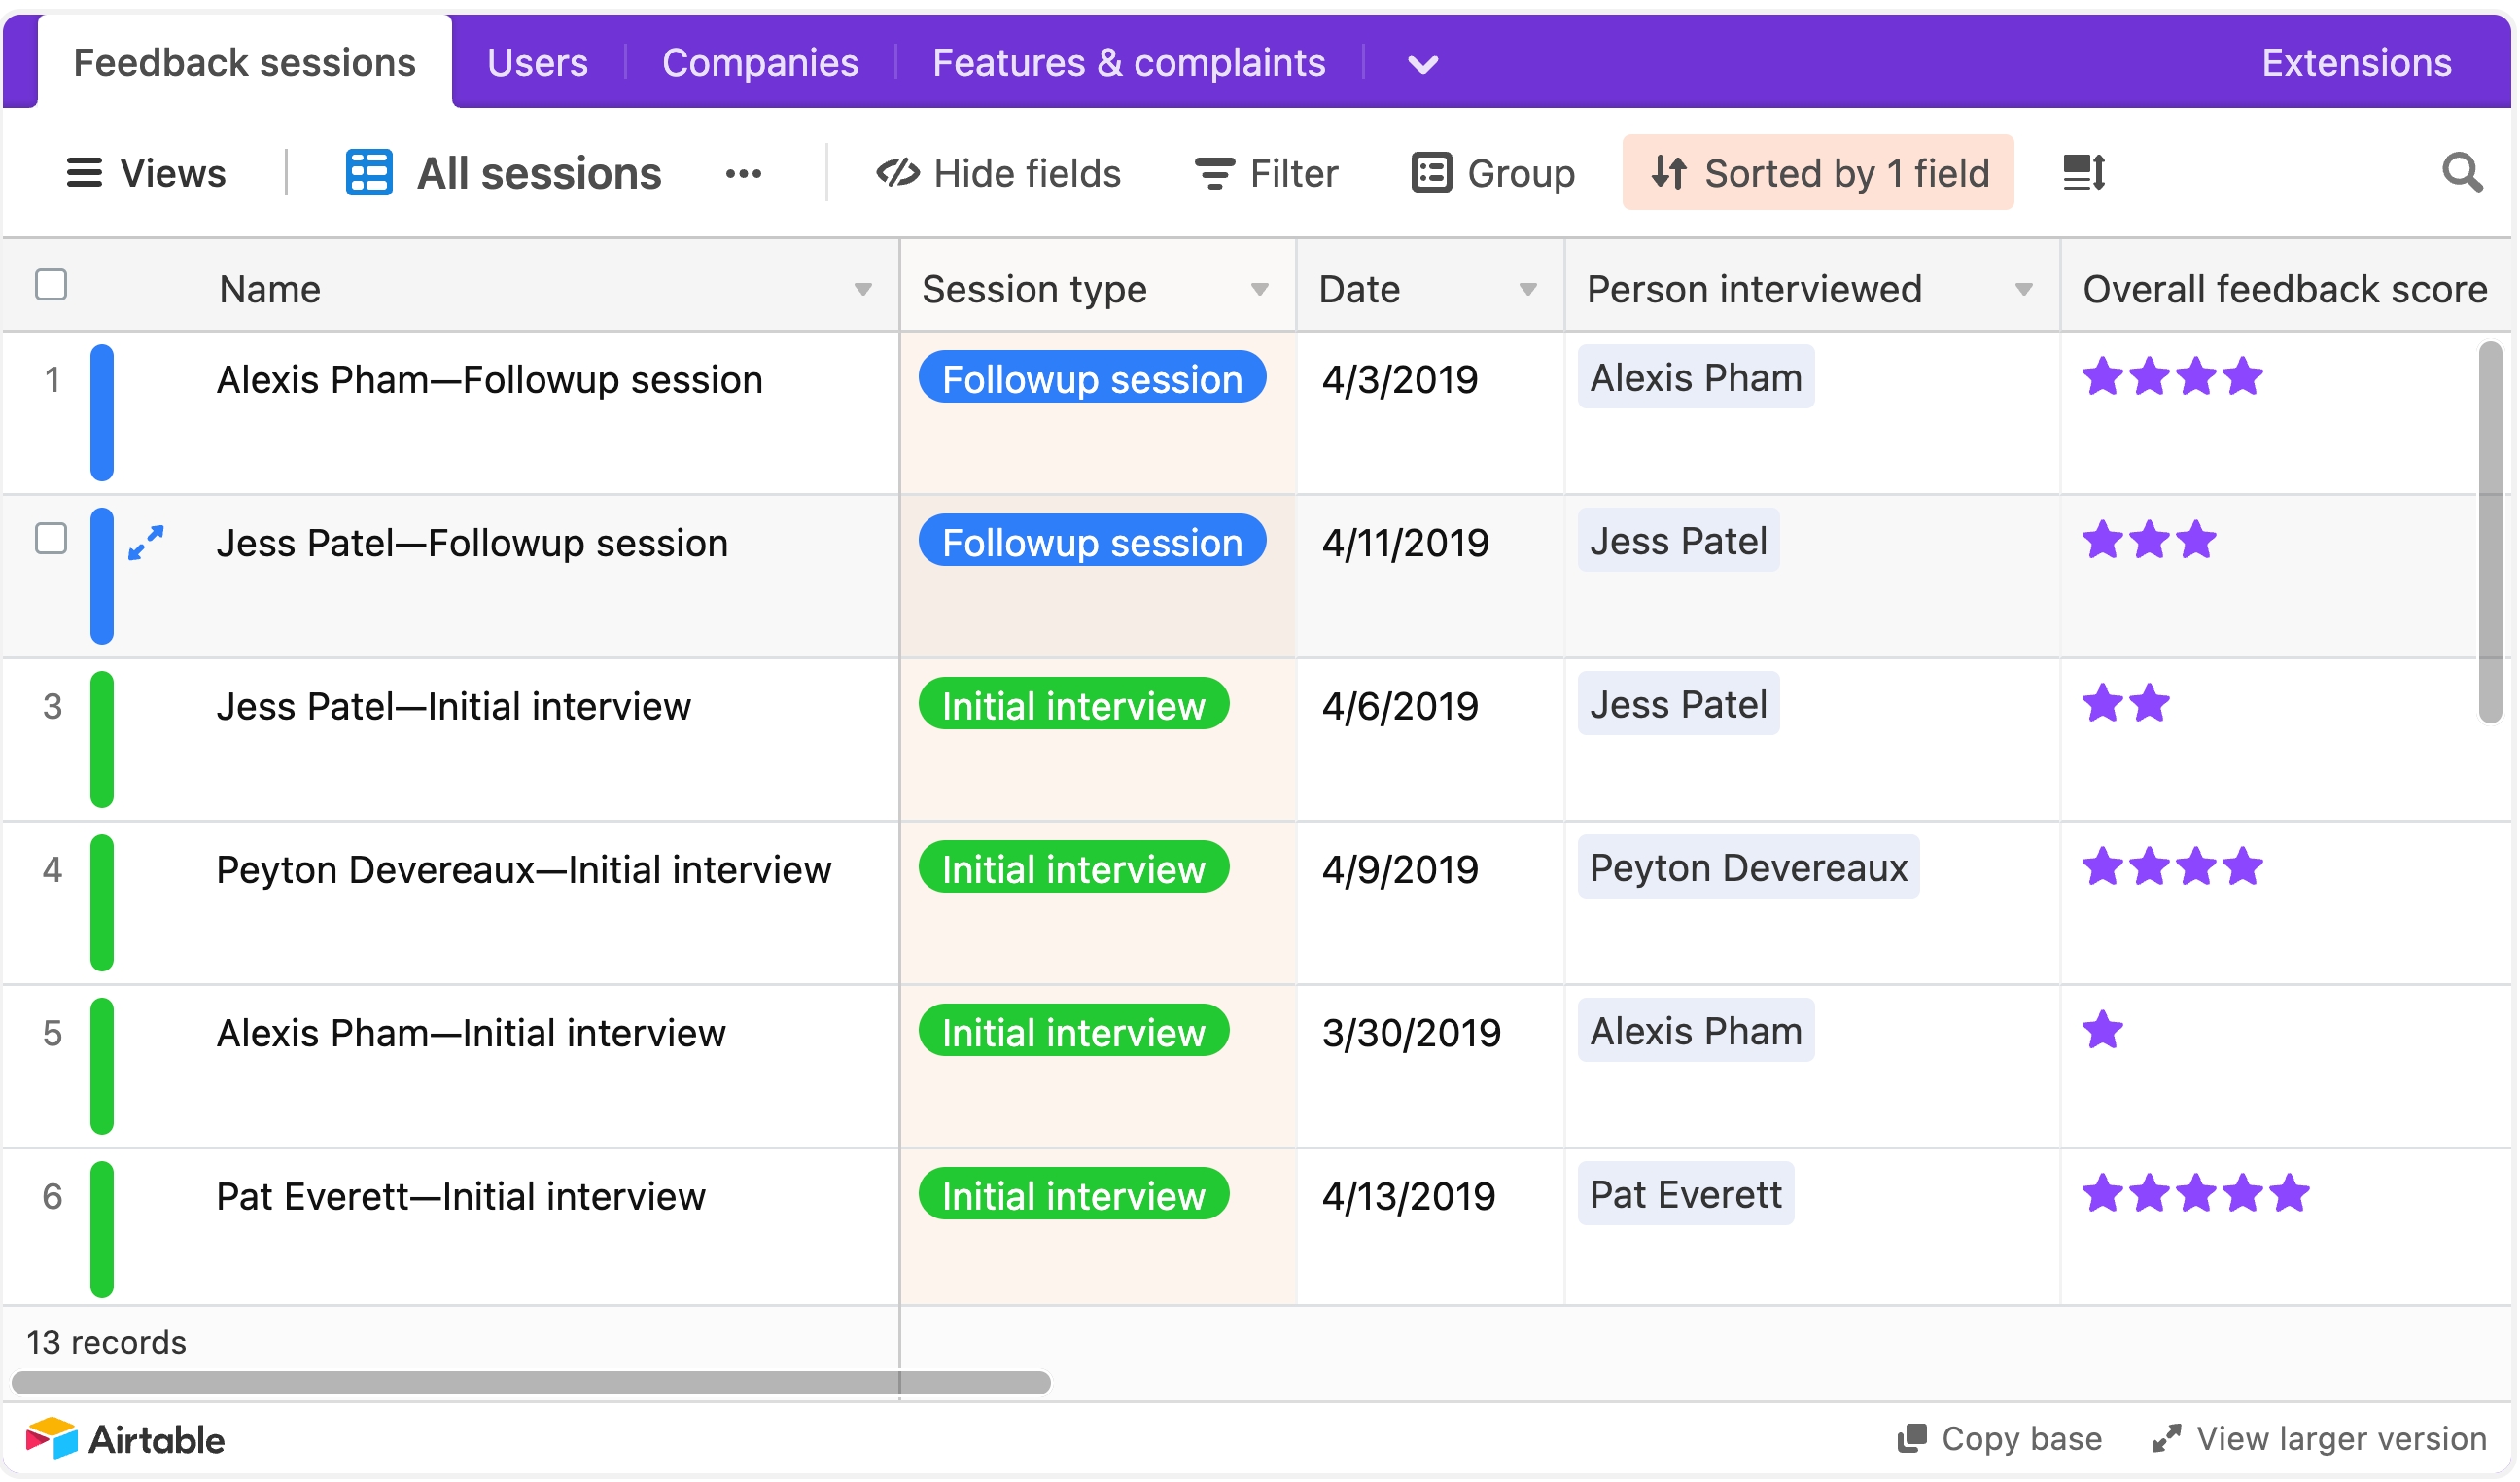Select Followup session tag in Alexis Pham row
The height and width of the screenshot is (1482, 2520).
point(1093,378)
